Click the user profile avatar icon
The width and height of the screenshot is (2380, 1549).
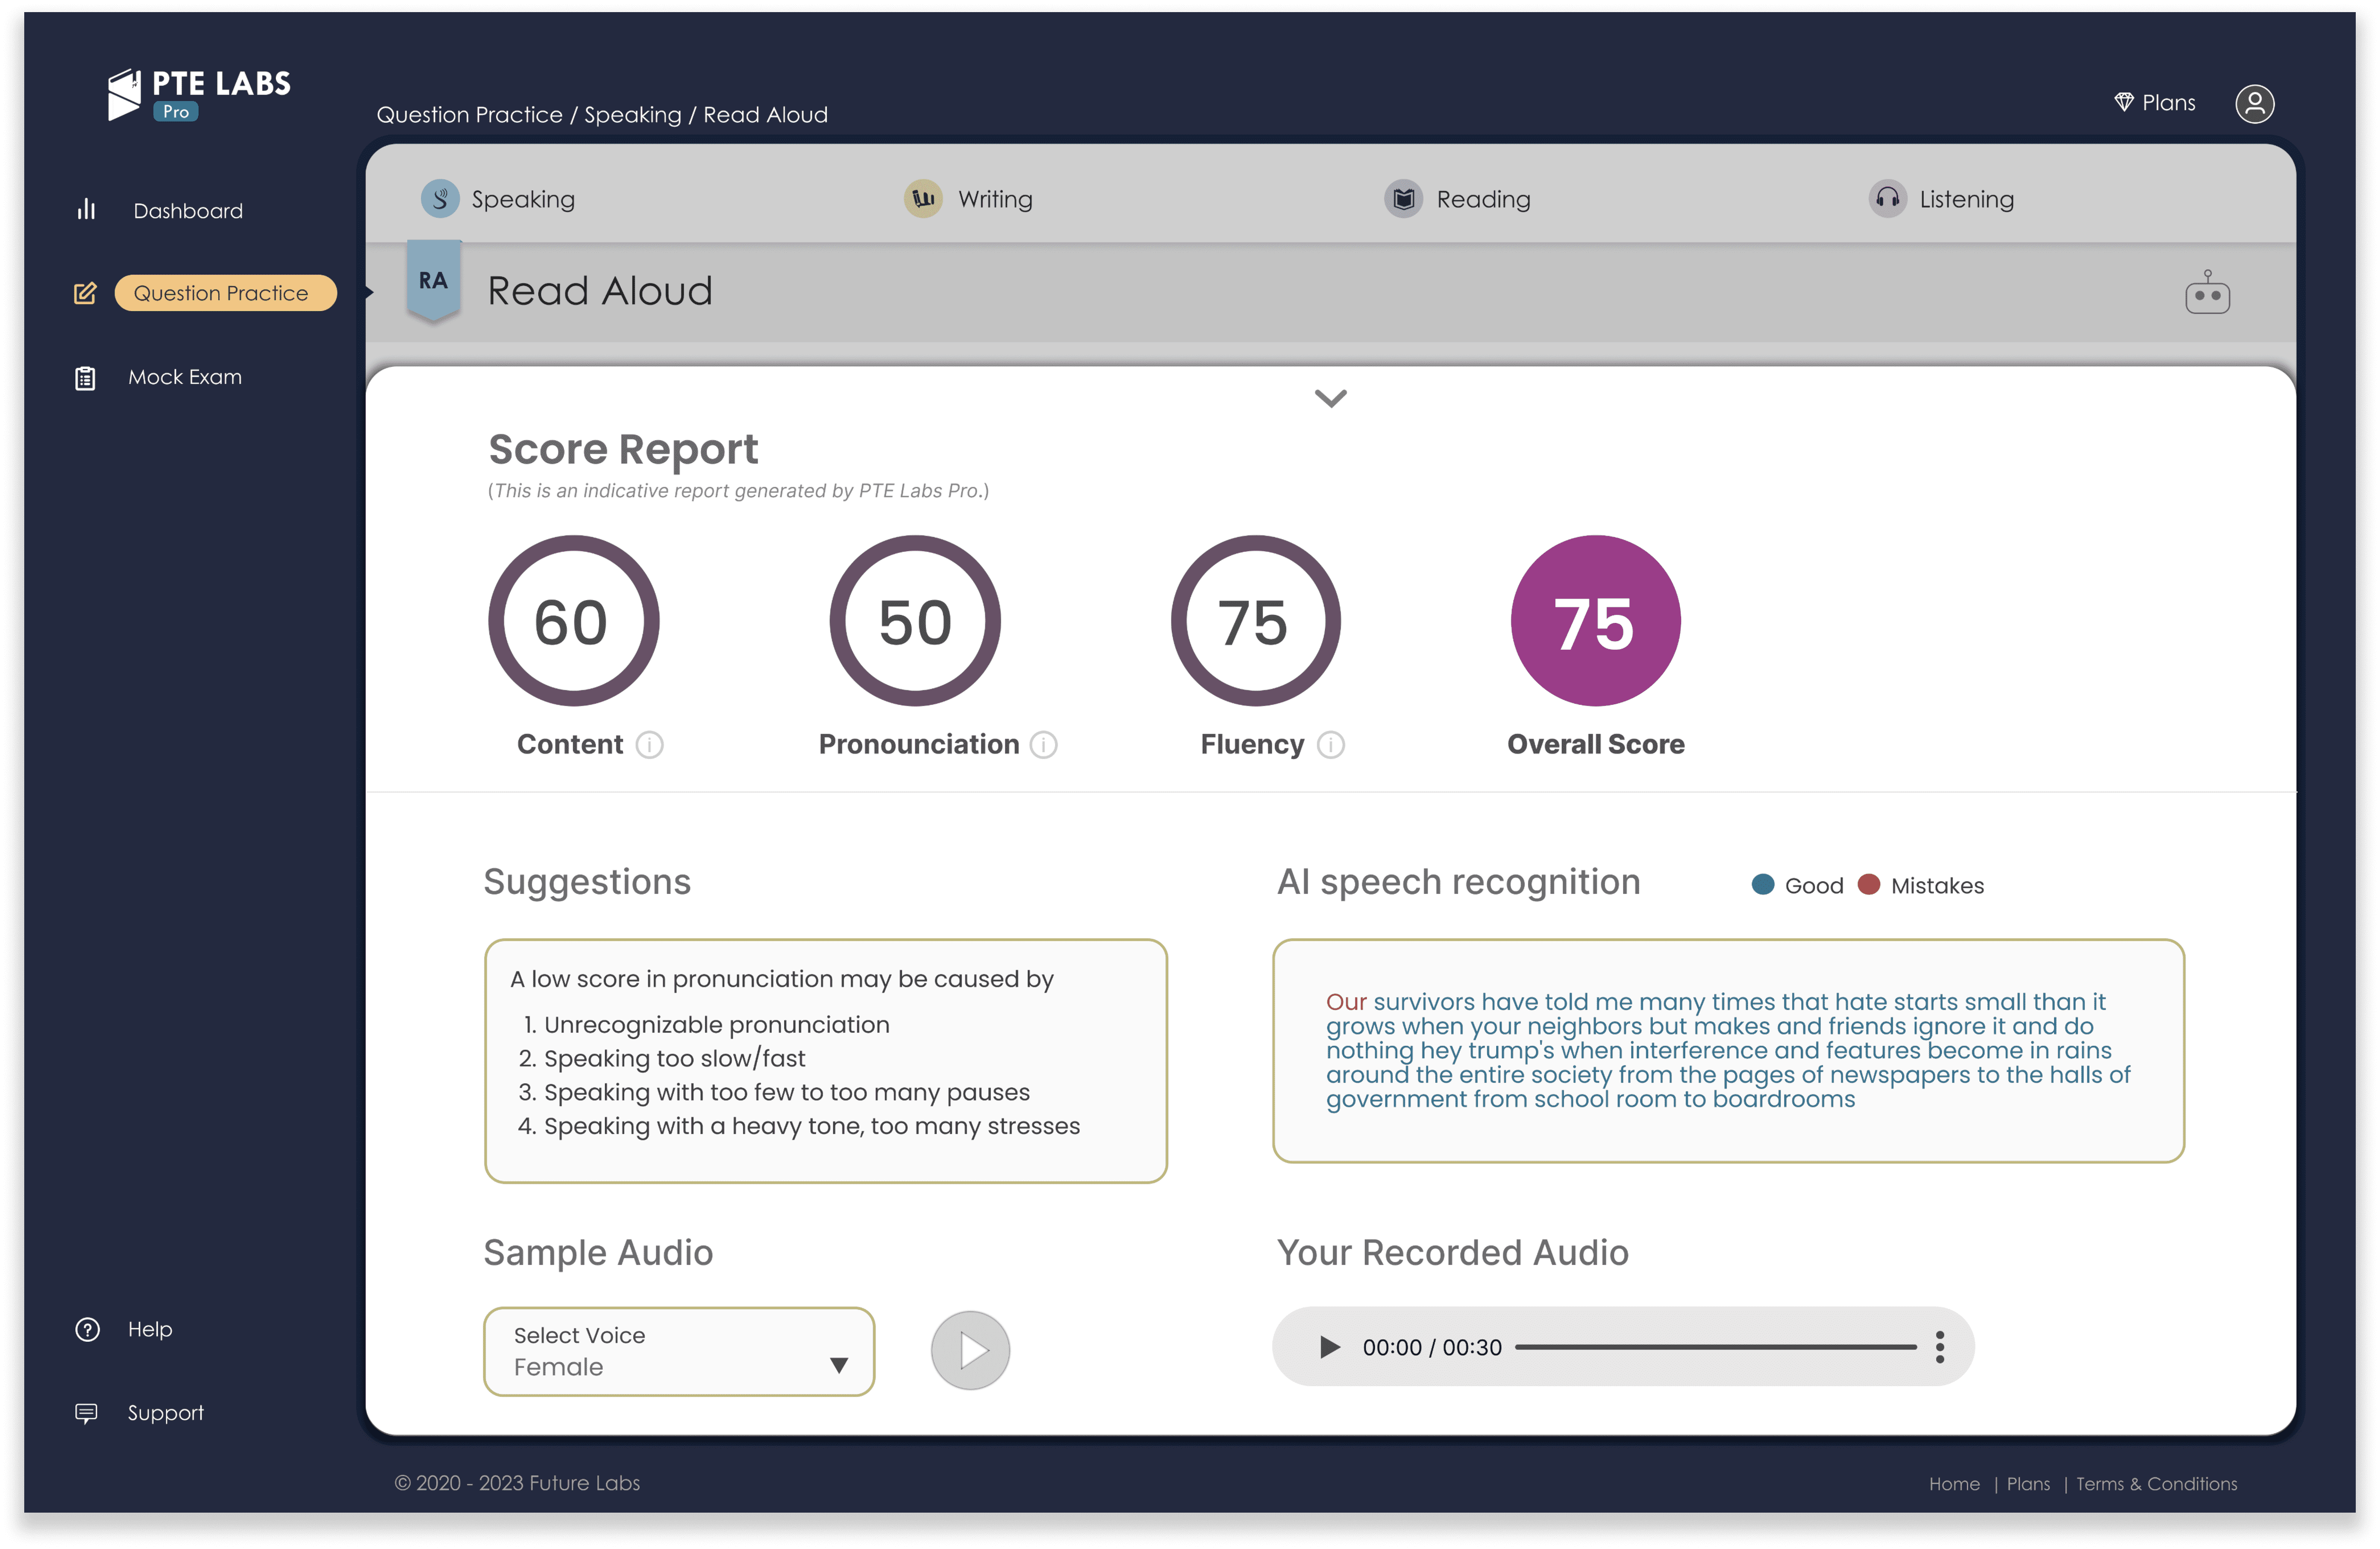tap(2254, 104)
